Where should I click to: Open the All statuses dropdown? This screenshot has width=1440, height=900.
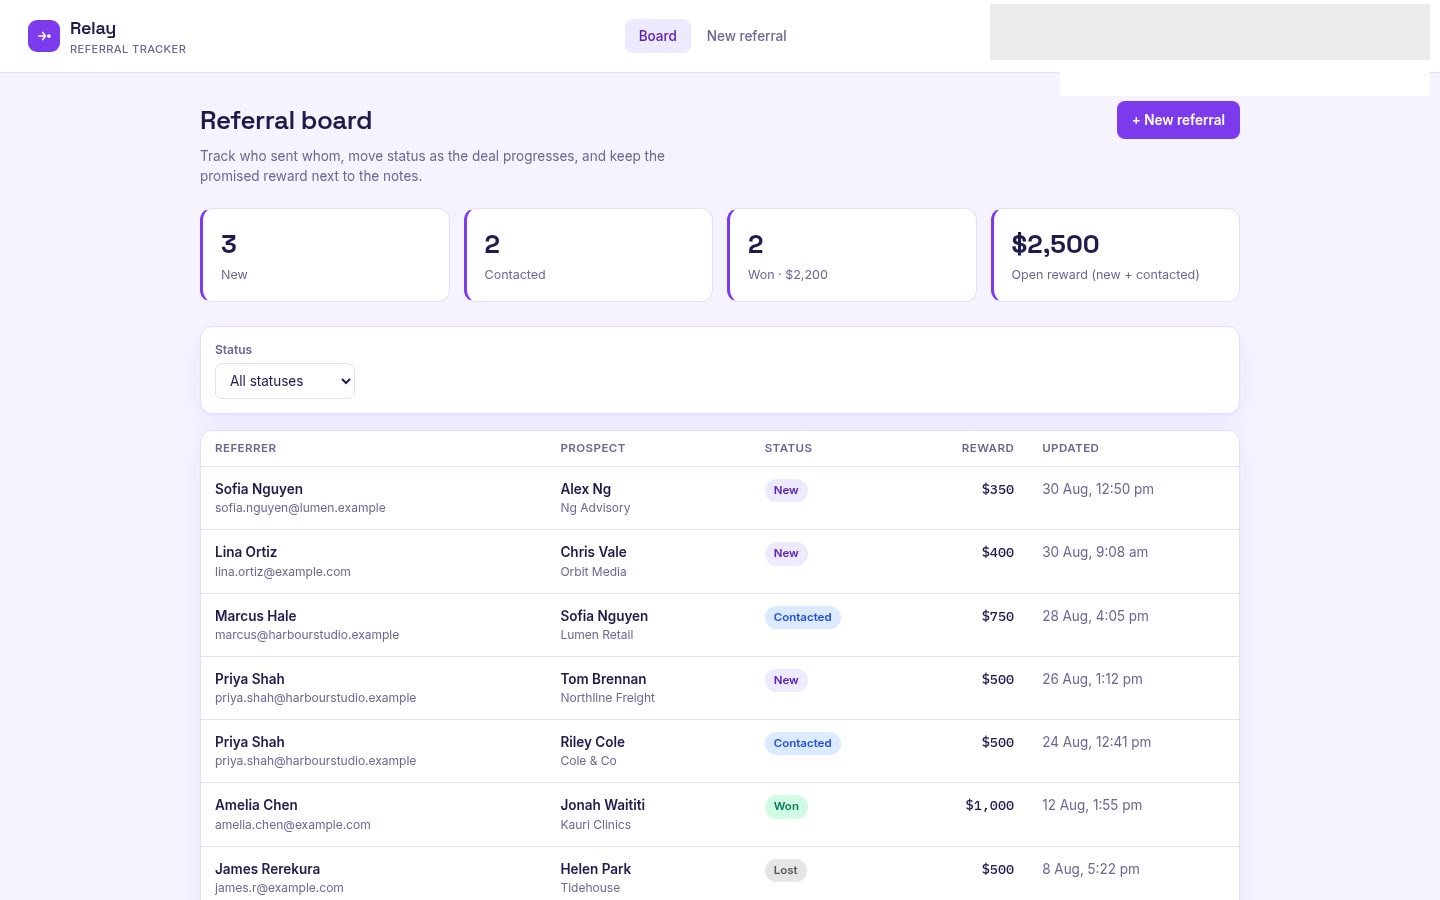coord(285,381)
